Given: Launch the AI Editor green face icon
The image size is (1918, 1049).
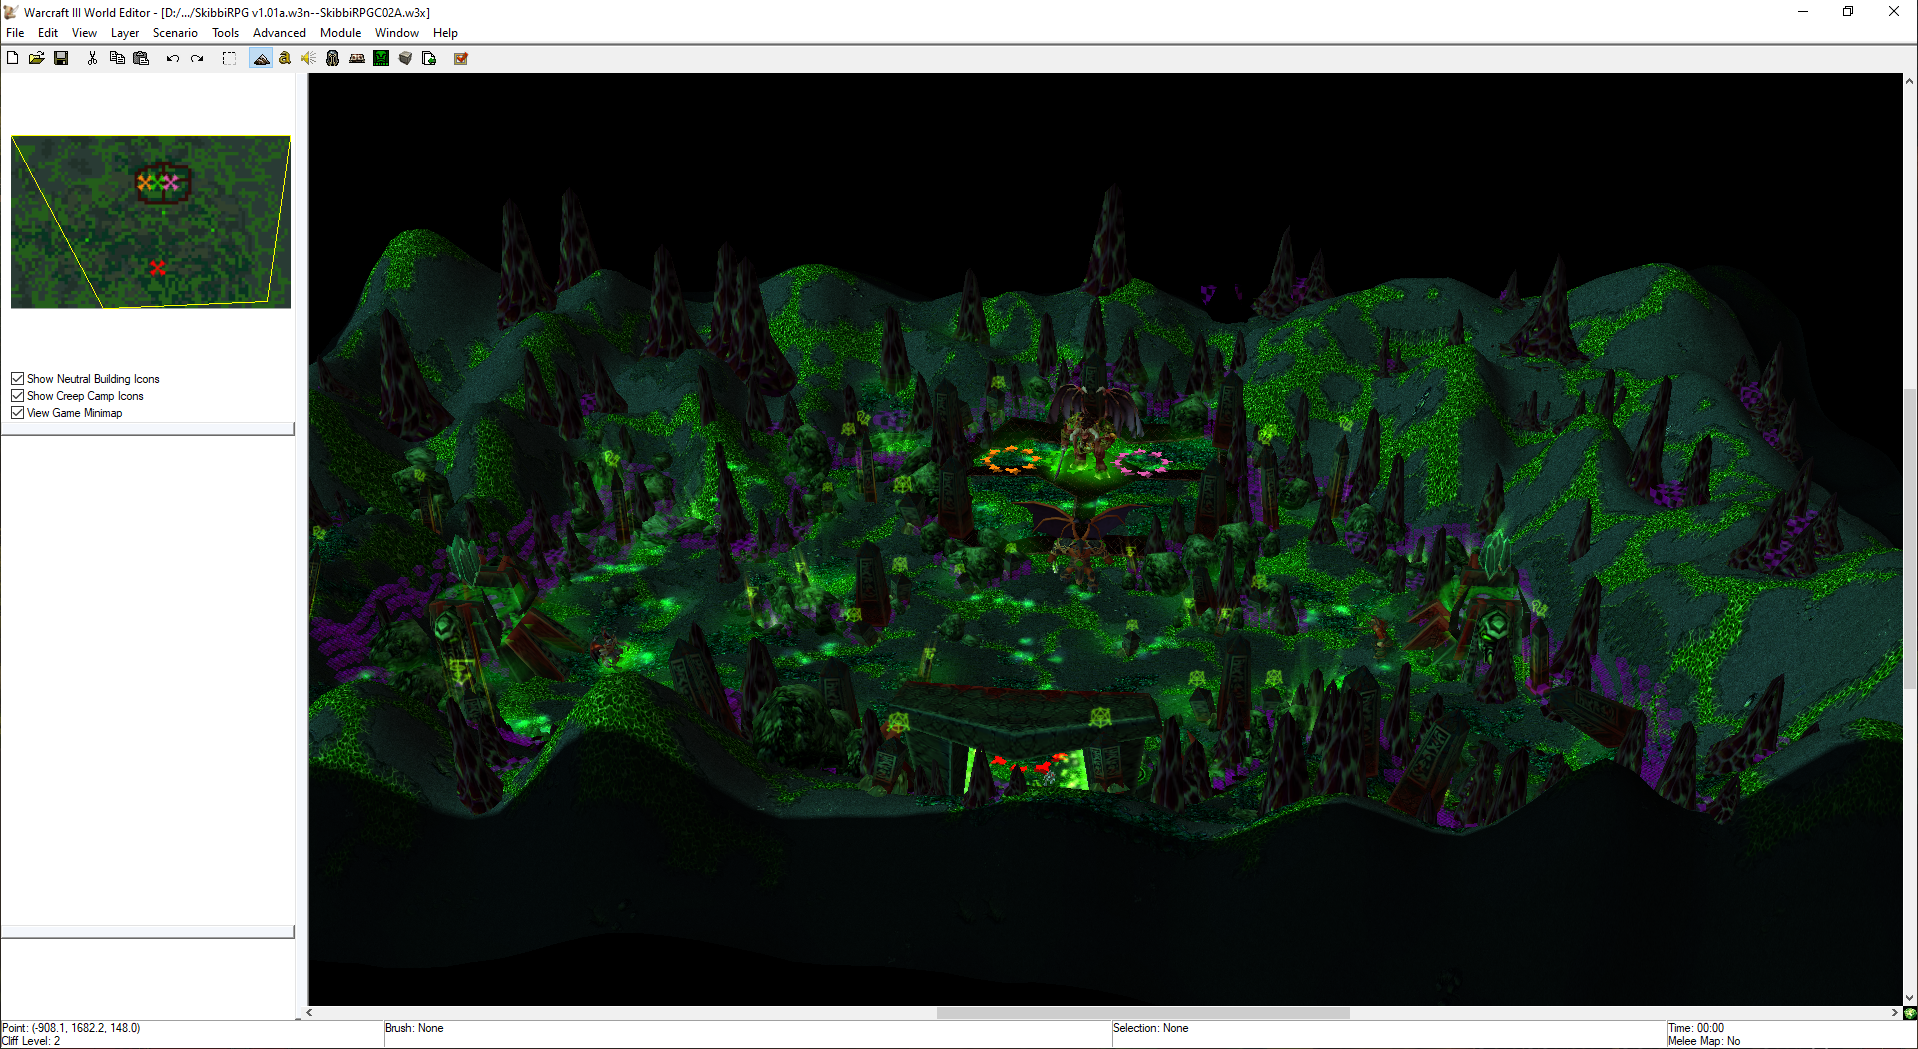Looking at the screenshot, I should (x=381, y=58).
